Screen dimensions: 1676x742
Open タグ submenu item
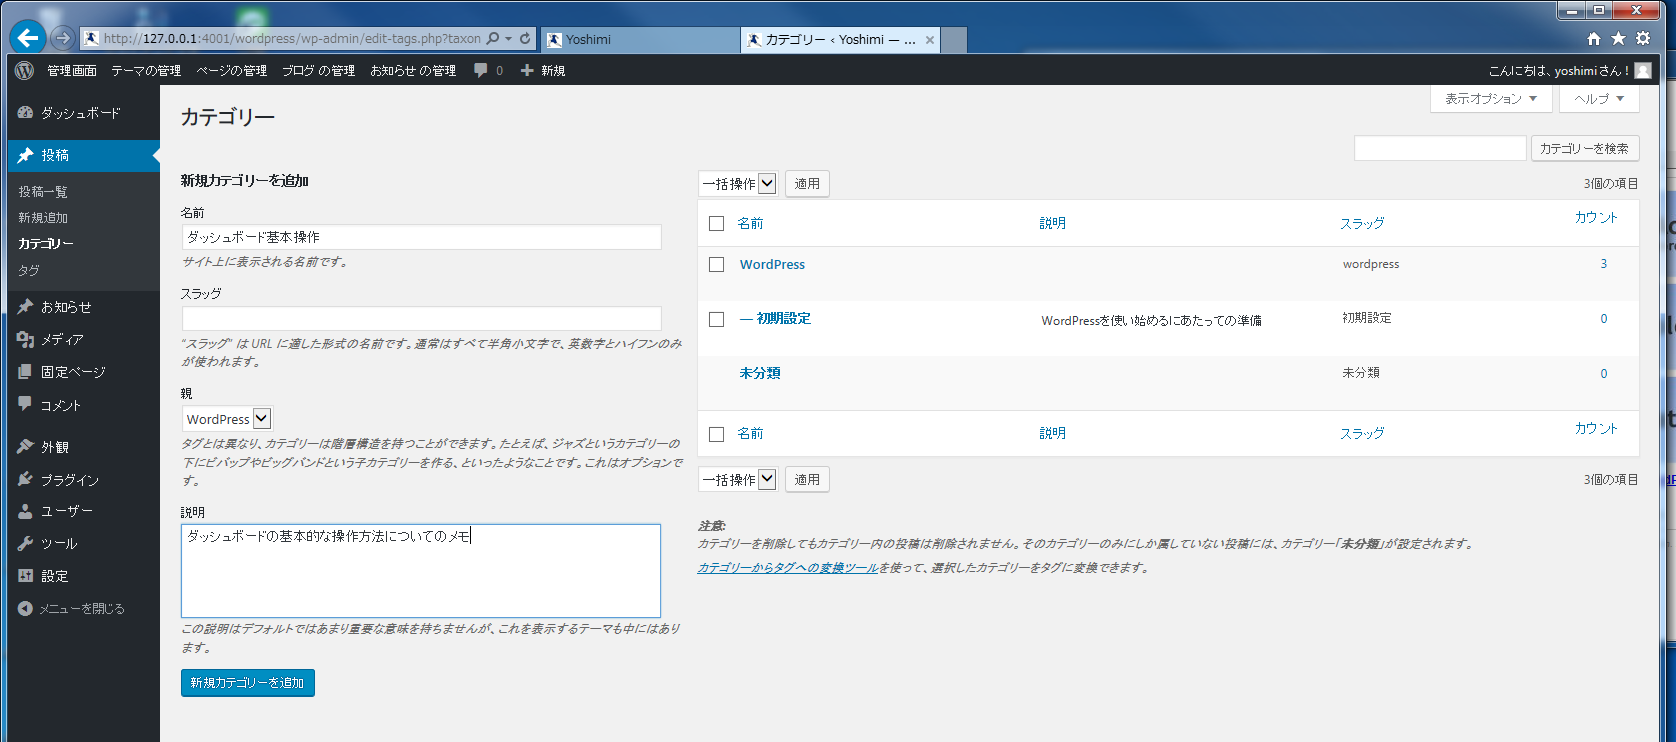point(29,270)
